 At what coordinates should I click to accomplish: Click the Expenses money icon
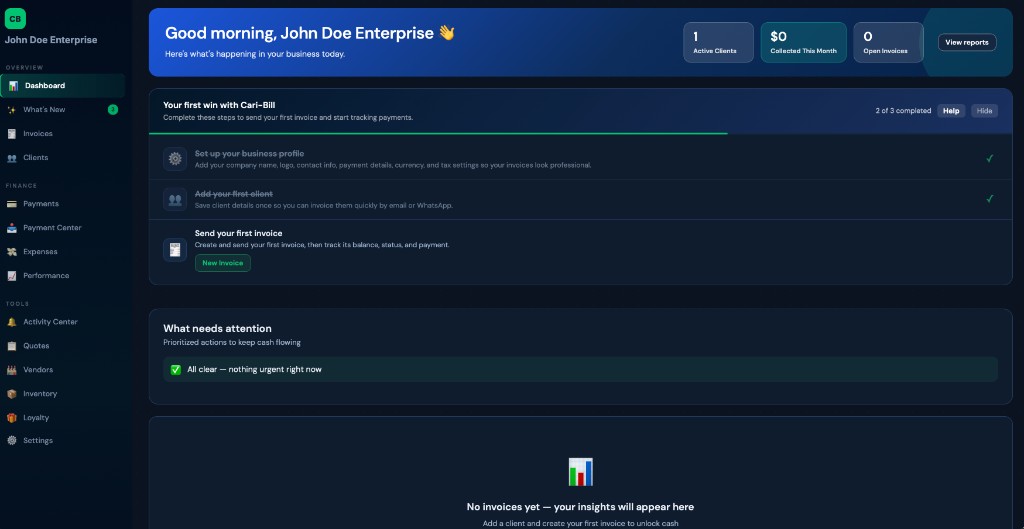12,251
